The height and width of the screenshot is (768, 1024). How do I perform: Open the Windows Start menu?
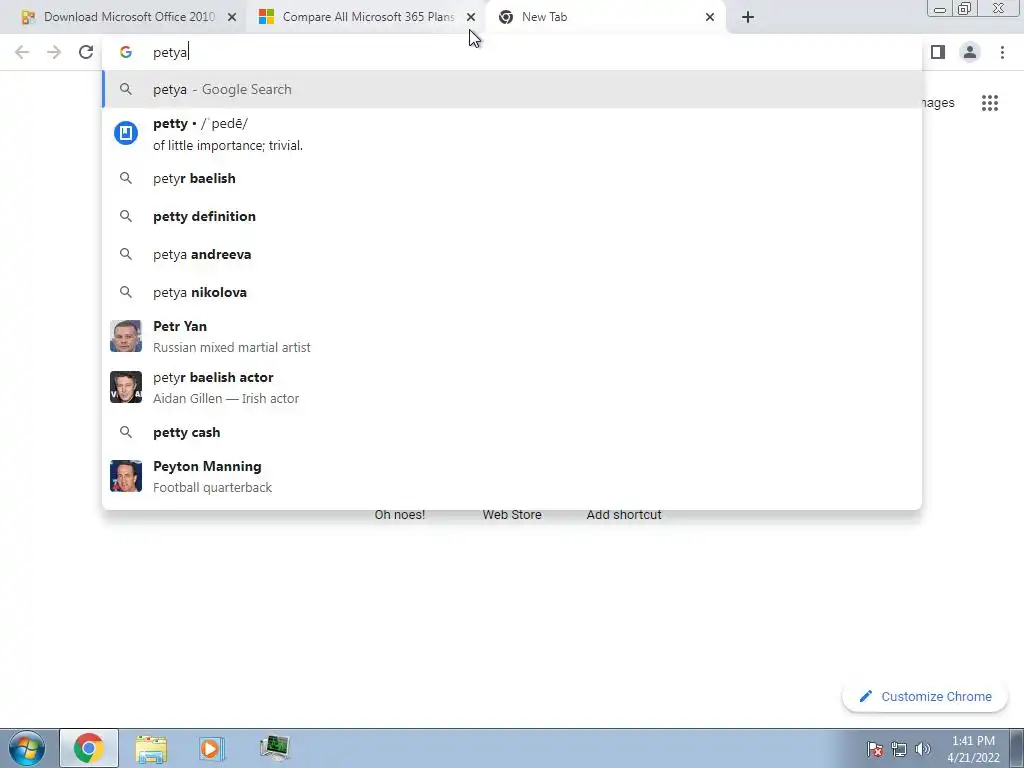[x=26, y=748]
